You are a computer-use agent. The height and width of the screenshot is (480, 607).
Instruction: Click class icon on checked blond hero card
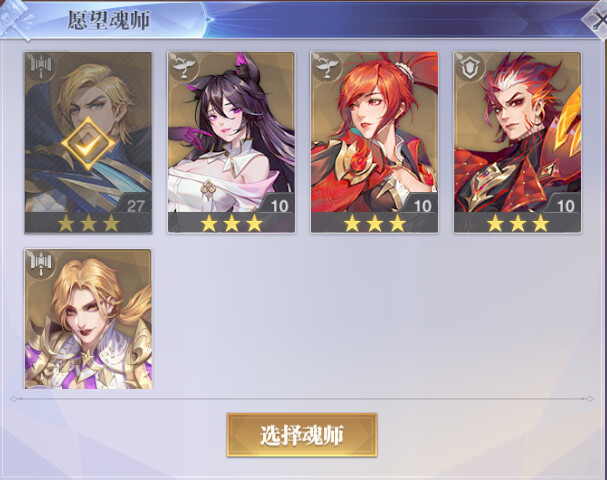click(41, 67)
